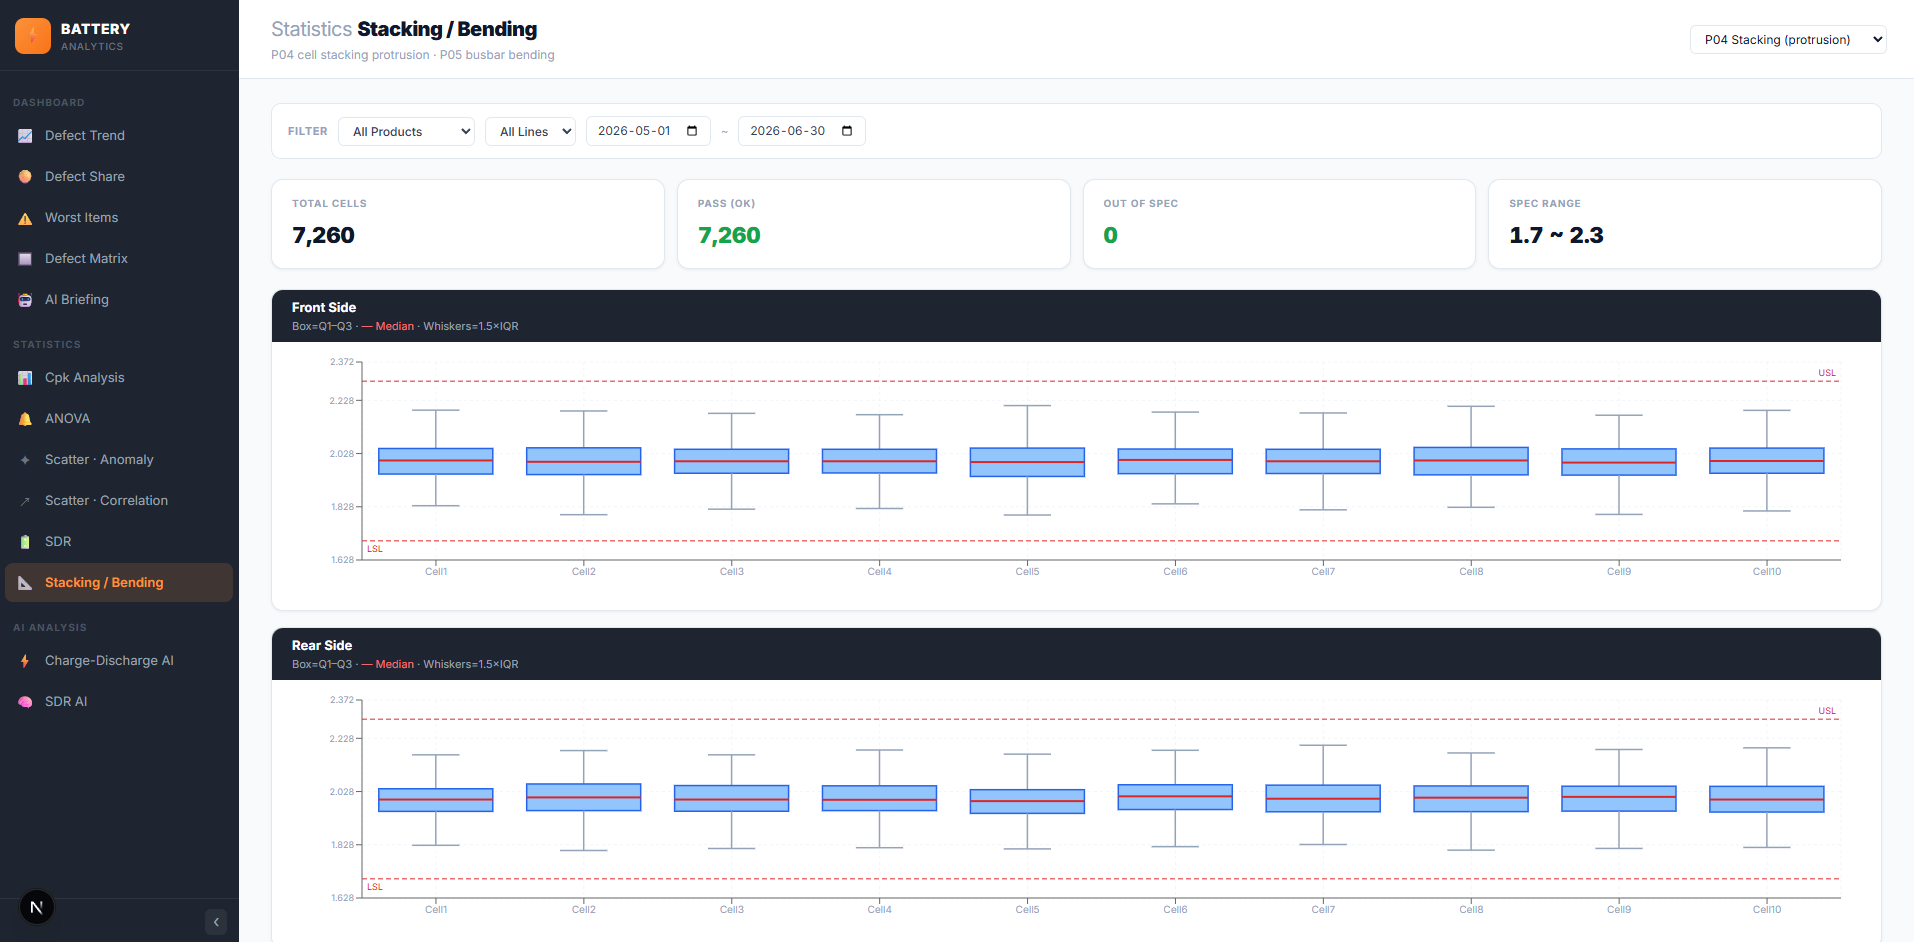Screen dimensions: 1914x942
Task: Open the end date calendar picker icon
Action: [847, 131]
